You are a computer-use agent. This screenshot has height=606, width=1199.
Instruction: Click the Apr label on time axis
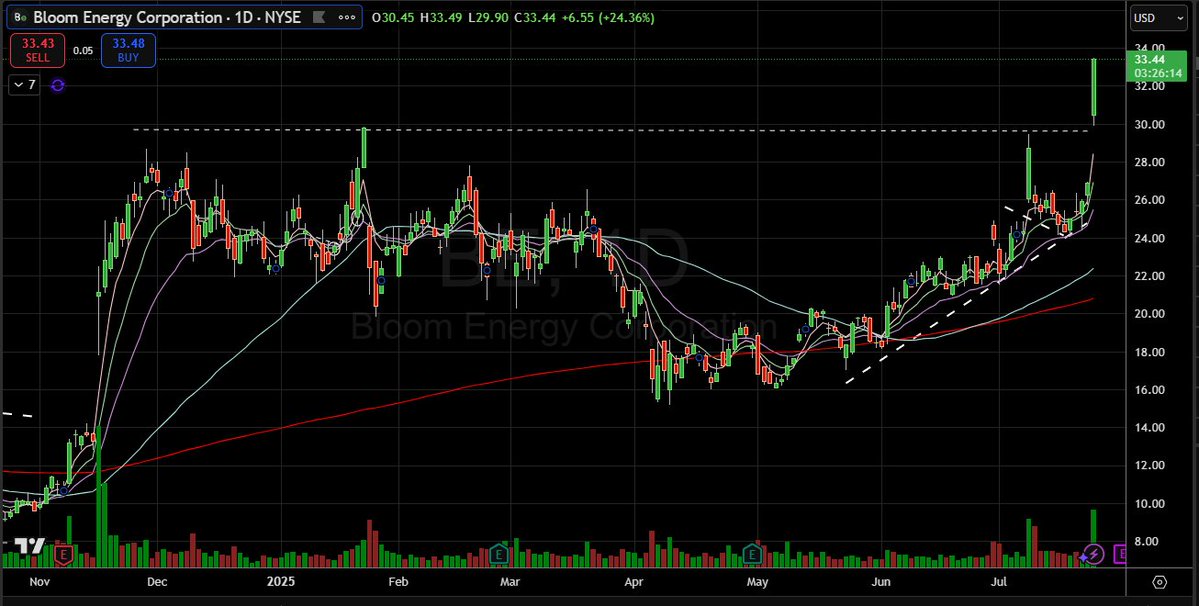pos(634,582)
